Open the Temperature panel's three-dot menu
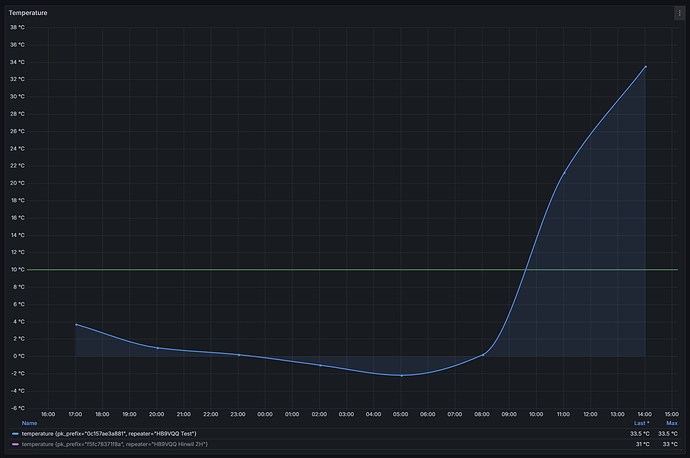 (679, 13)
